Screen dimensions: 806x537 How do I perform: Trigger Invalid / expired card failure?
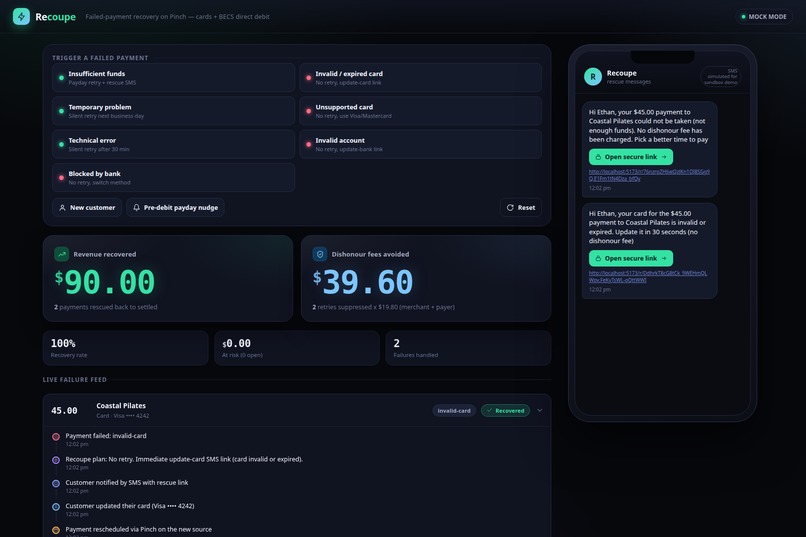420,78
